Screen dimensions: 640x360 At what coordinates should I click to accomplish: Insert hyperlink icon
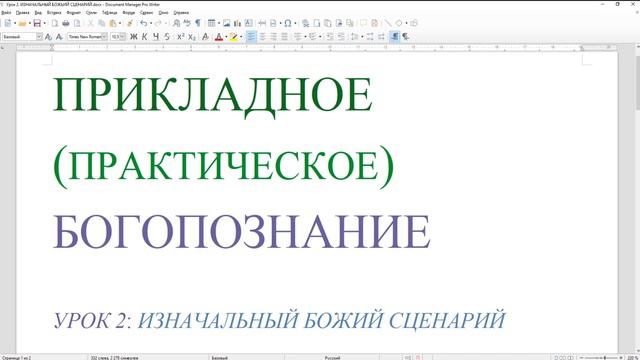click(x=305, y=23)
